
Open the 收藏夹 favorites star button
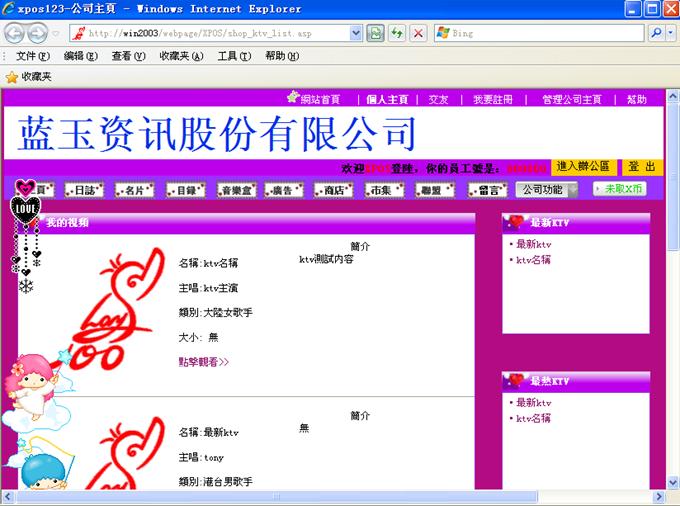(27, 76)
